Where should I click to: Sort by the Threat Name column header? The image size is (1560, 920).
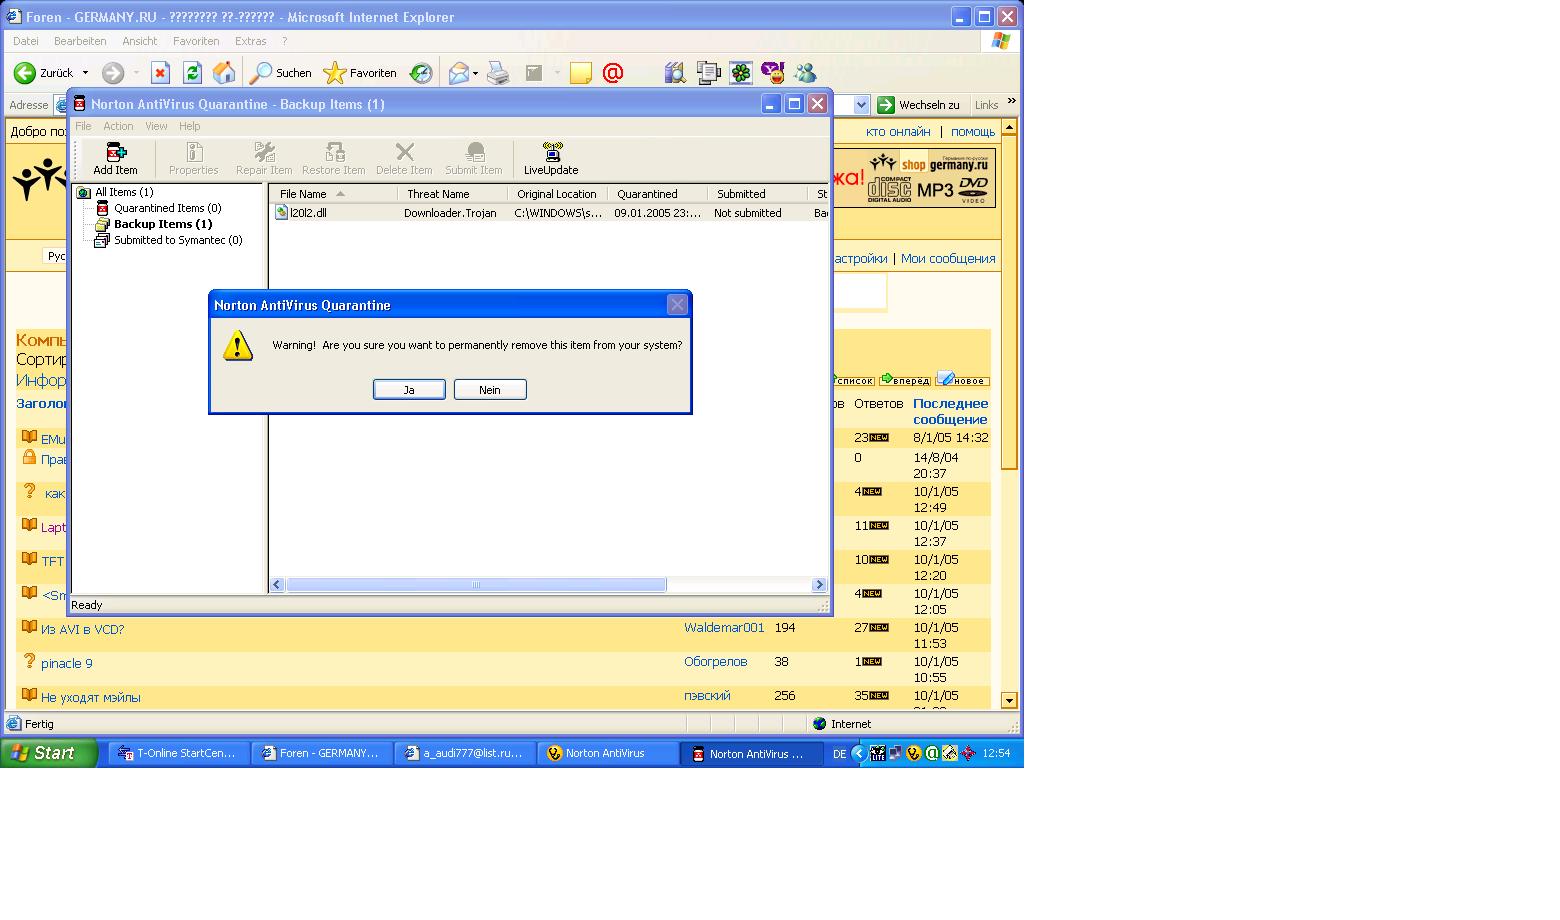pyautogui.click(x=452, y=194)
